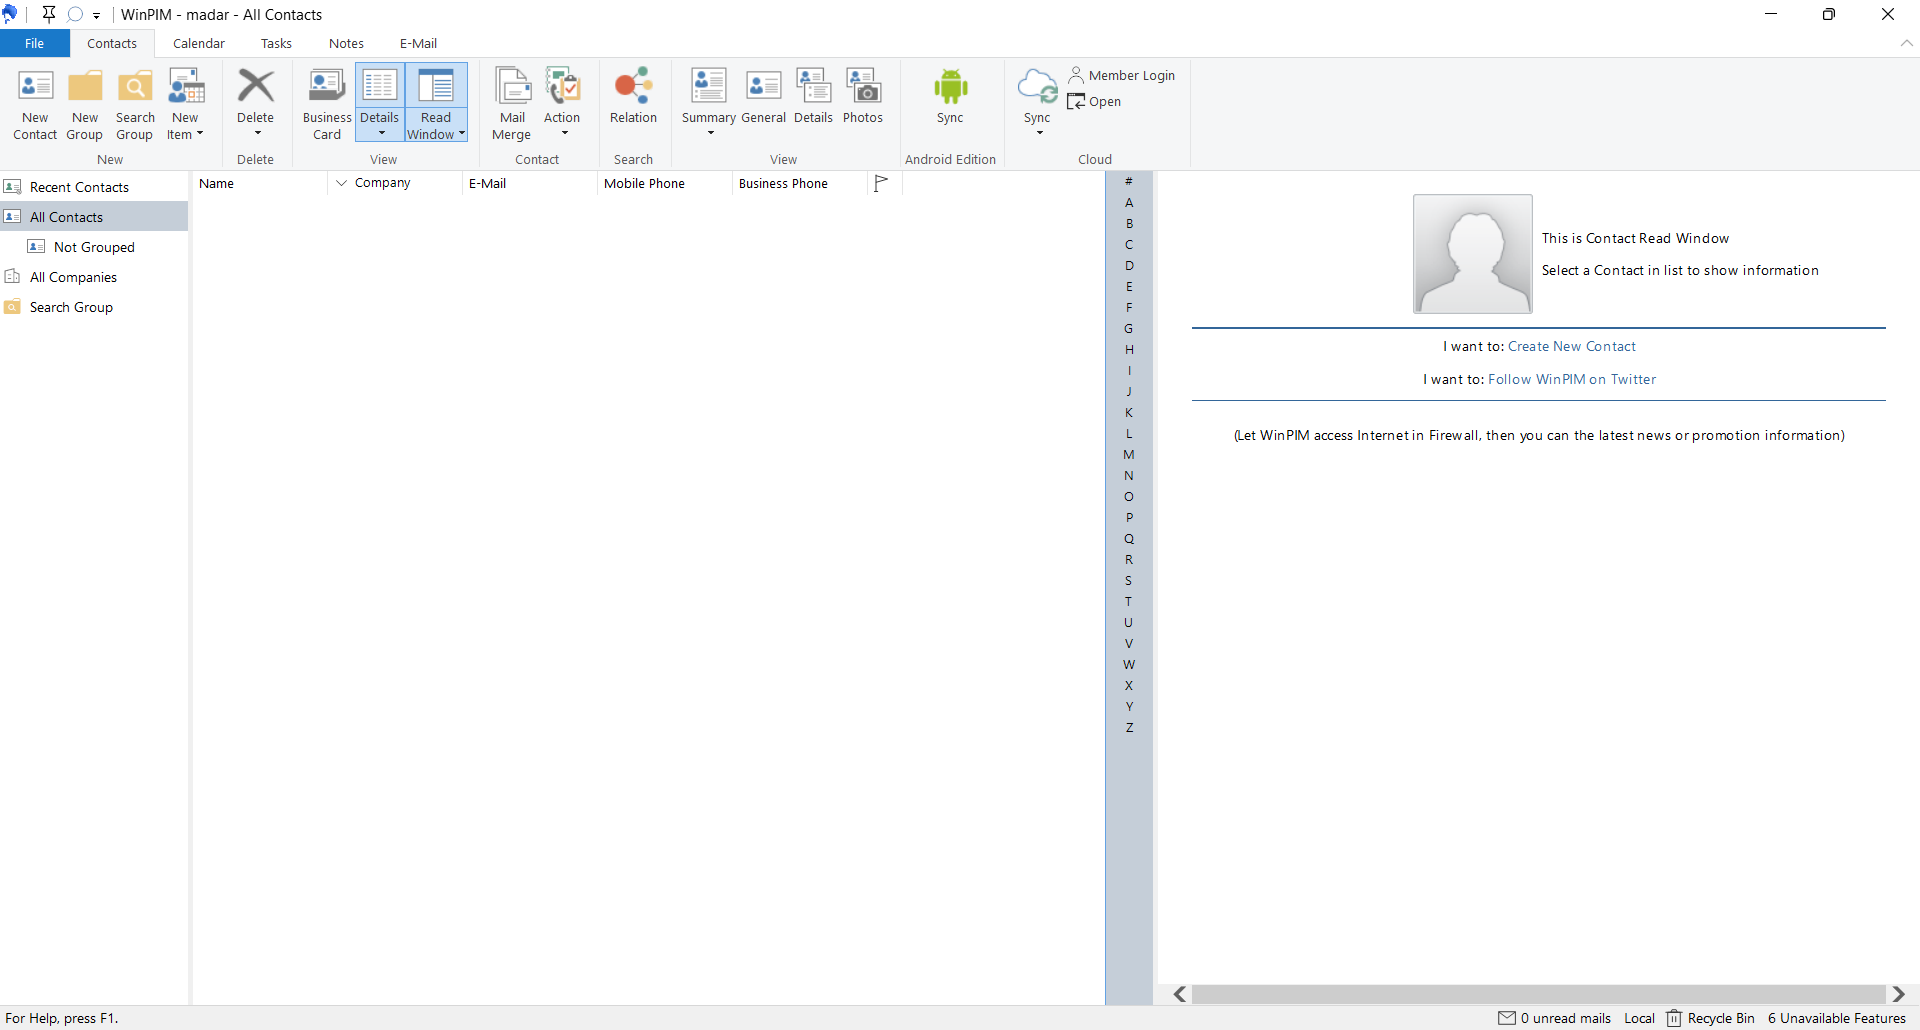
Task: Expand the Summary dropdown arrow
Action: point(710,133)
